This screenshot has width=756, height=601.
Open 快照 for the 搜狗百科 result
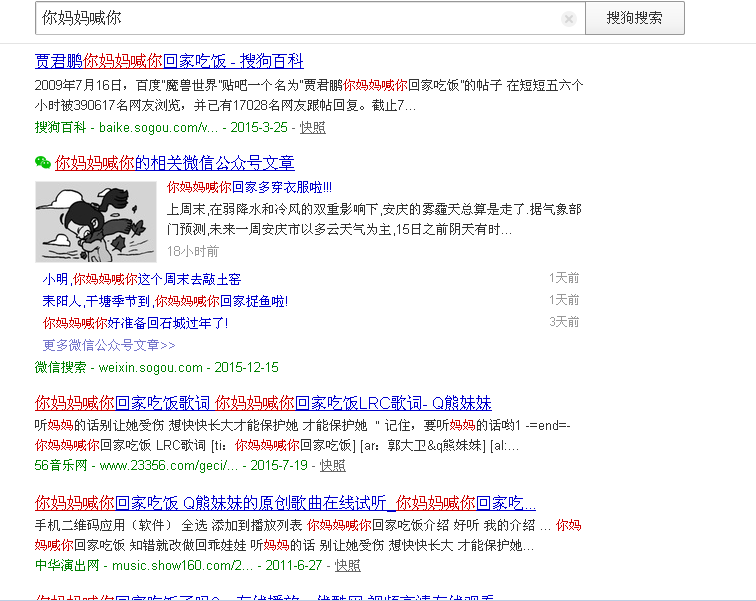click(312, 127)
